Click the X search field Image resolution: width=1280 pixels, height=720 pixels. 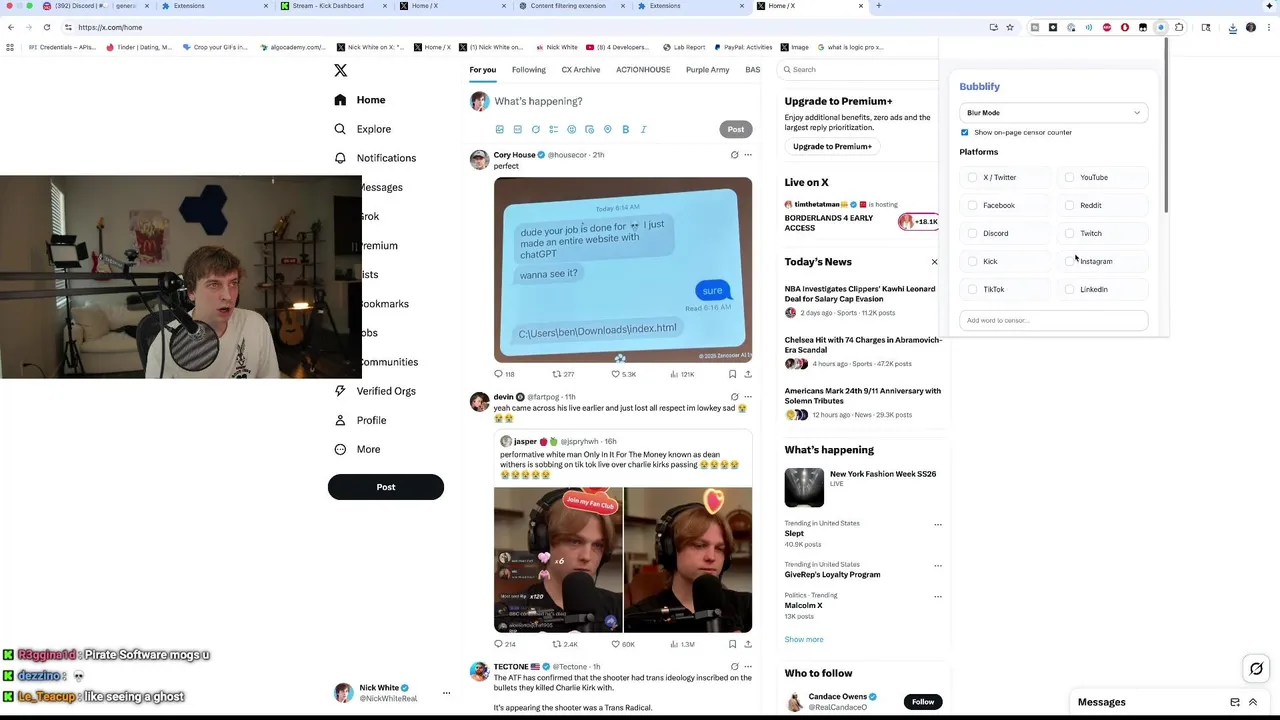click(x=858, y=70)
